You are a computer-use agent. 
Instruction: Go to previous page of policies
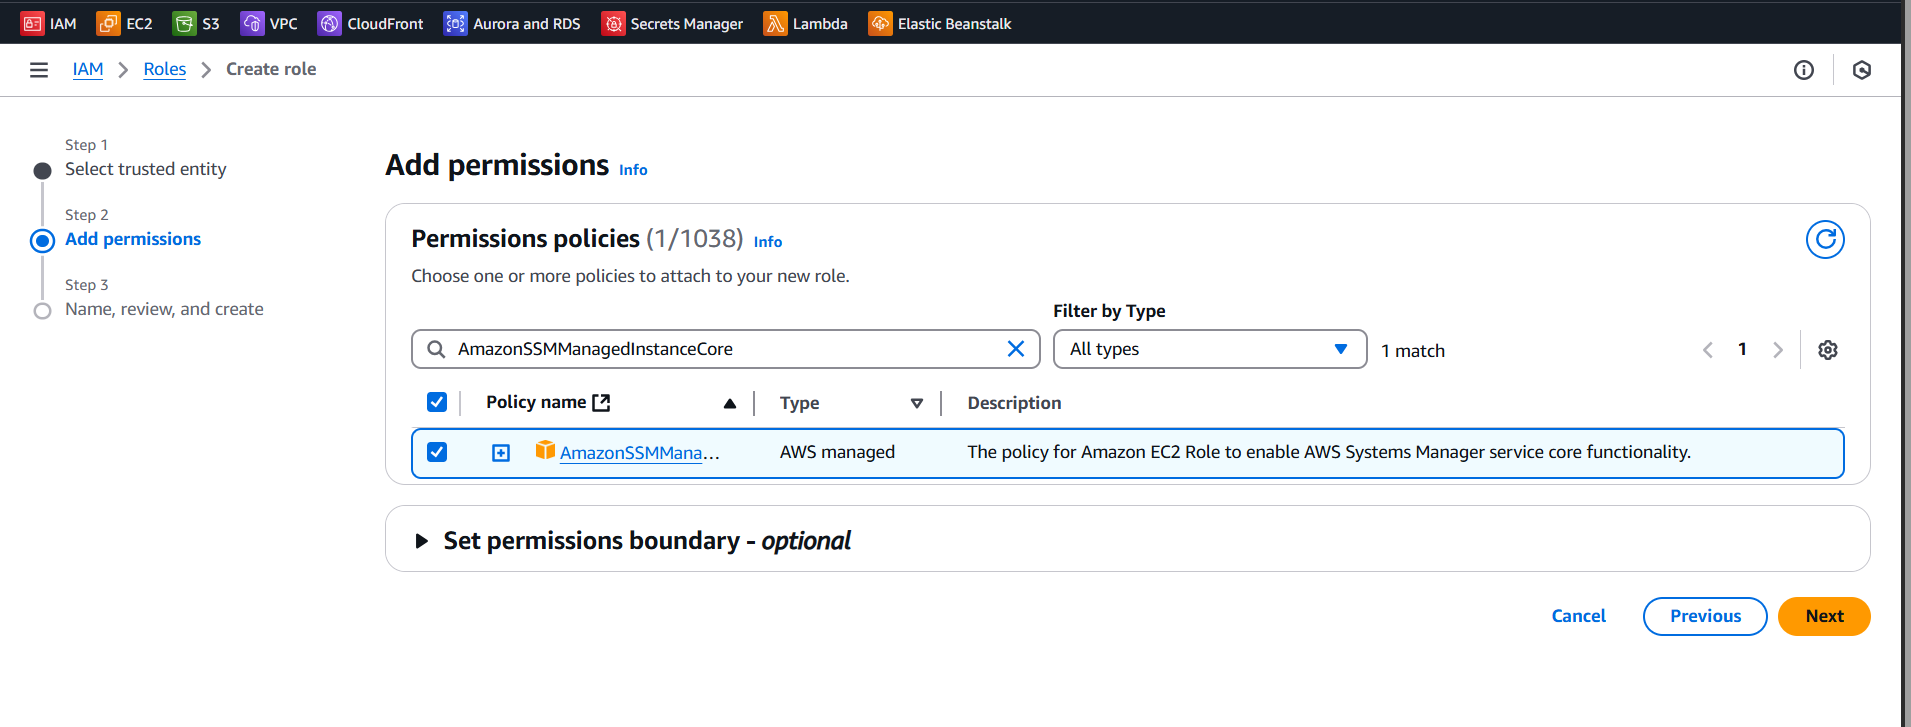(x=1708, y=350)
